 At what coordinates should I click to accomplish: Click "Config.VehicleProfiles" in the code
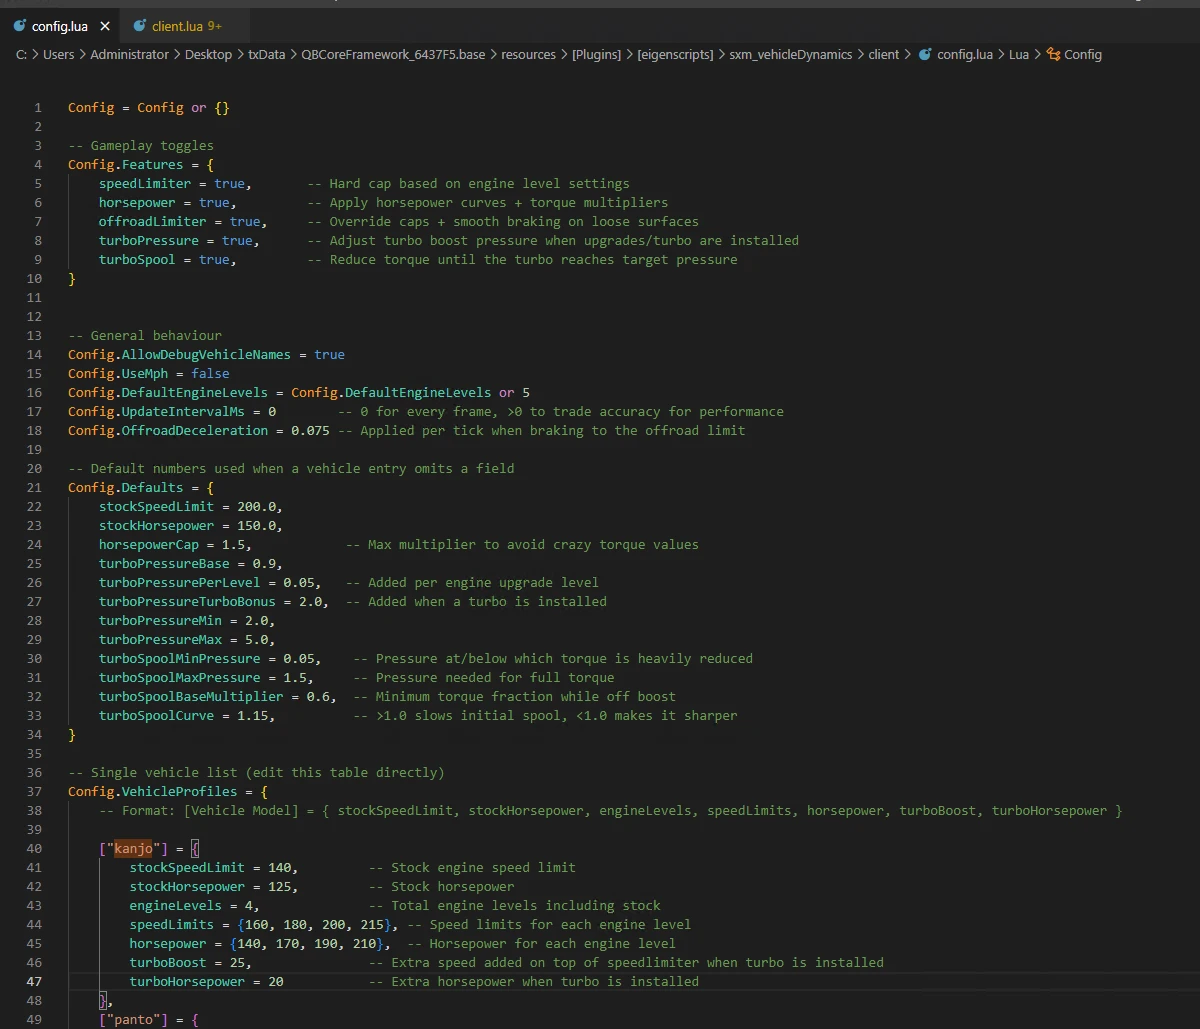[153, 791]
